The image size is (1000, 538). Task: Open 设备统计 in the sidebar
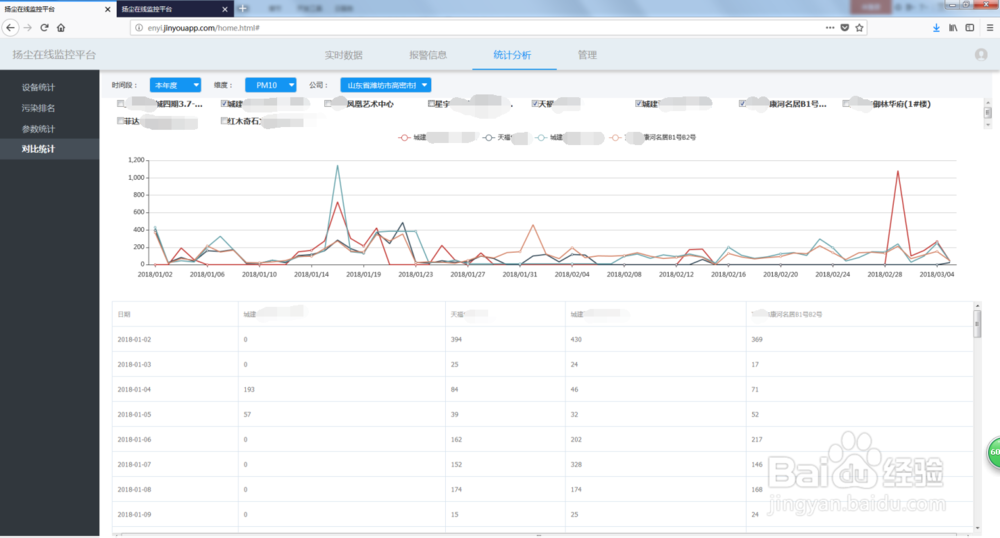38,87
